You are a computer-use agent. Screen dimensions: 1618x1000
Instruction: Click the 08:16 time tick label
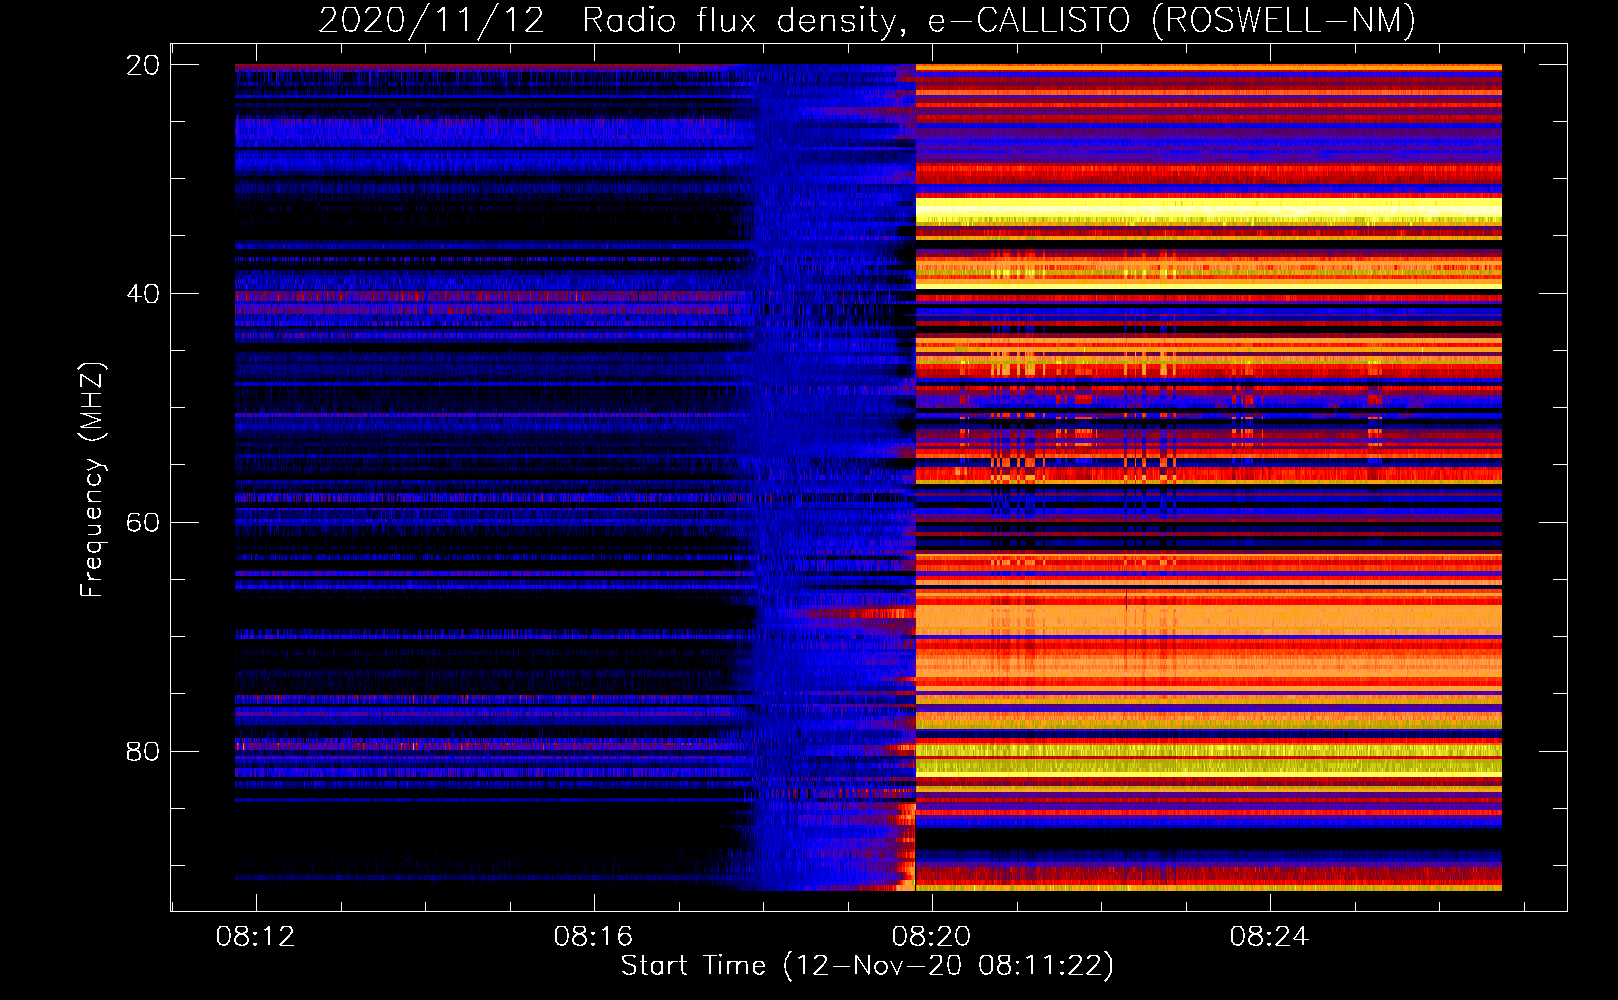click(593, 936)
